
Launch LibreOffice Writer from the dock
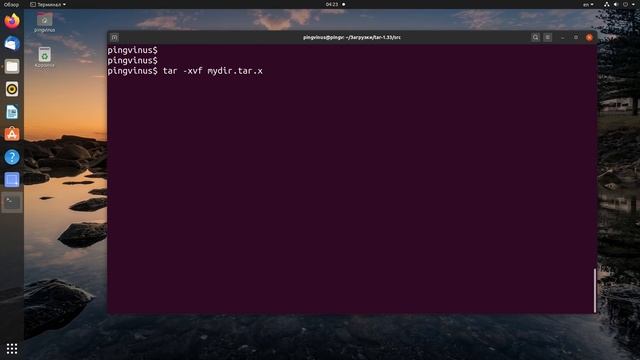(x=12, y=112)
